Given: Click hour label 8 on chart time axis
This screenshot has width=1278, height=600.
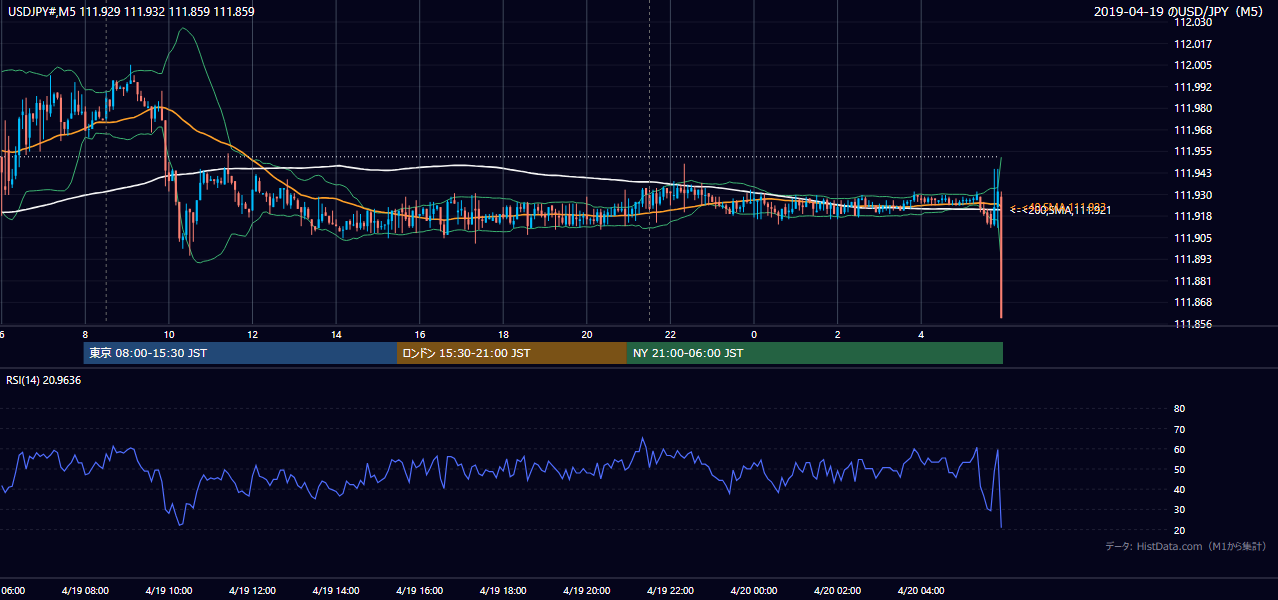Looking at the screenshot, I should coord(85,335).
